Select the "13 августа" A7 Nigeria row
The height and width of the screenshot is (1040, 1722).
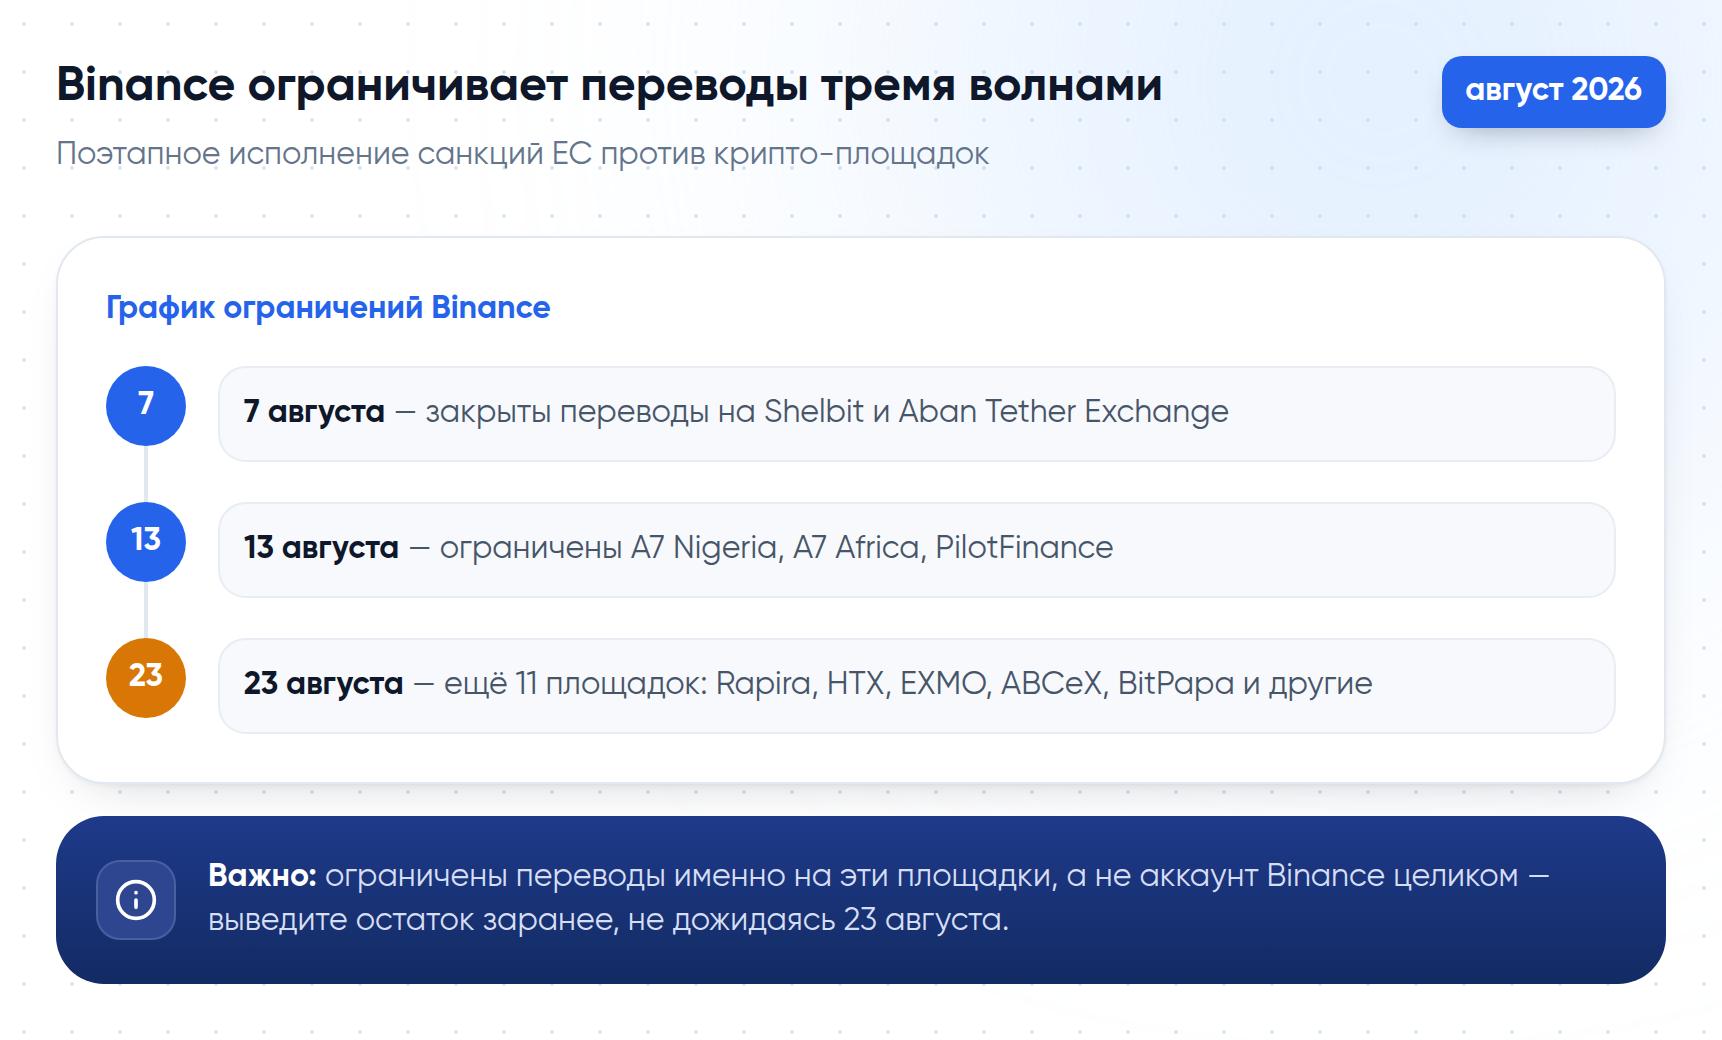pyautogui.click(x=916, y=550)
